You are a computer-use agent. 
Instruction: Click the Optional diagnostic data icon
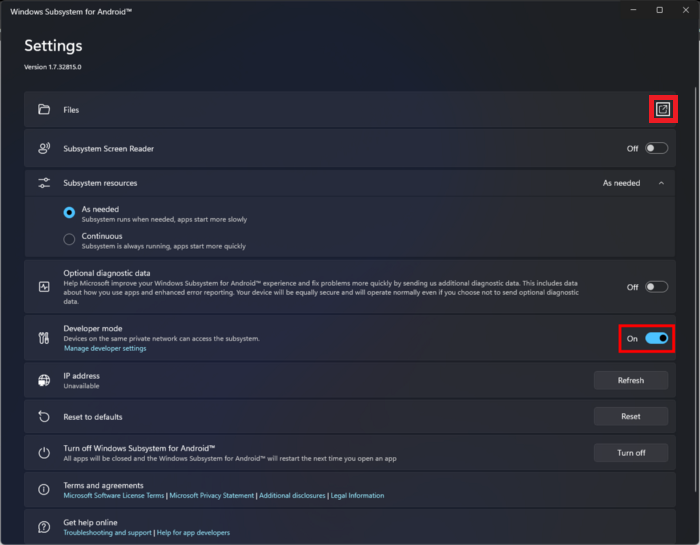tap(44, 286)
